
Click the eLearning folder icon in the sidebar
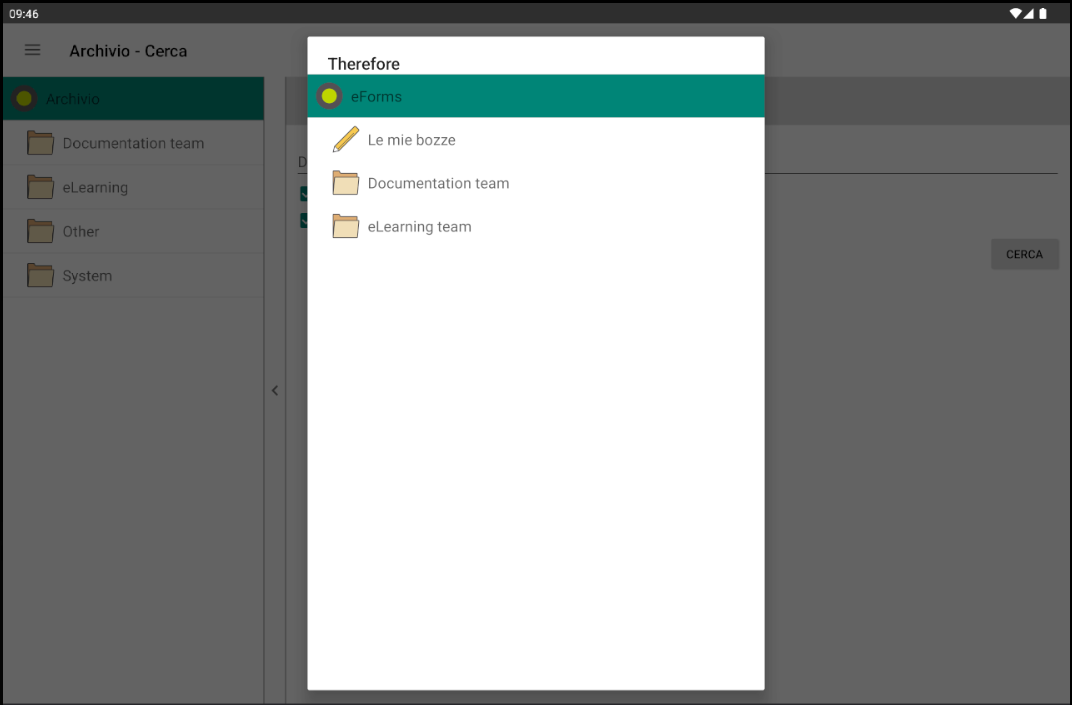pos(40,187)
